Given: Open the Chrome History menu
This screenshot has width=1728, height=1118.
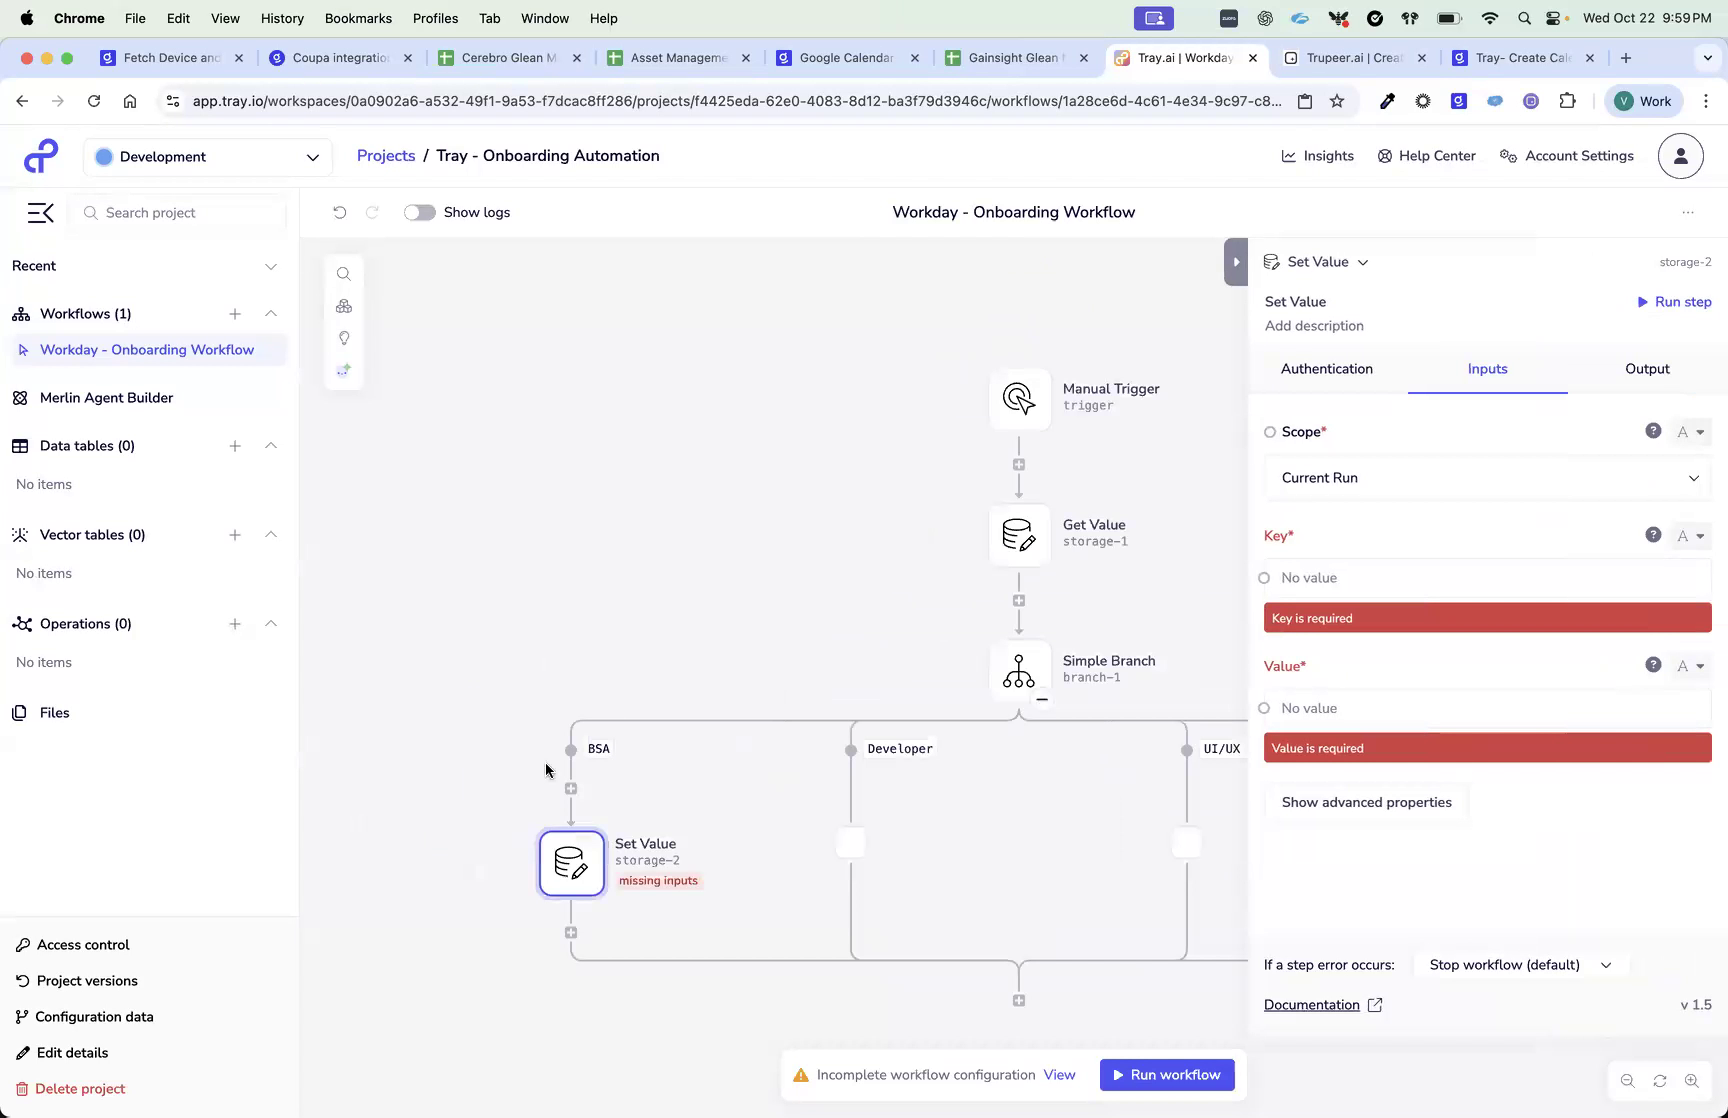Looking at the screenshot, I should (282, 18).
